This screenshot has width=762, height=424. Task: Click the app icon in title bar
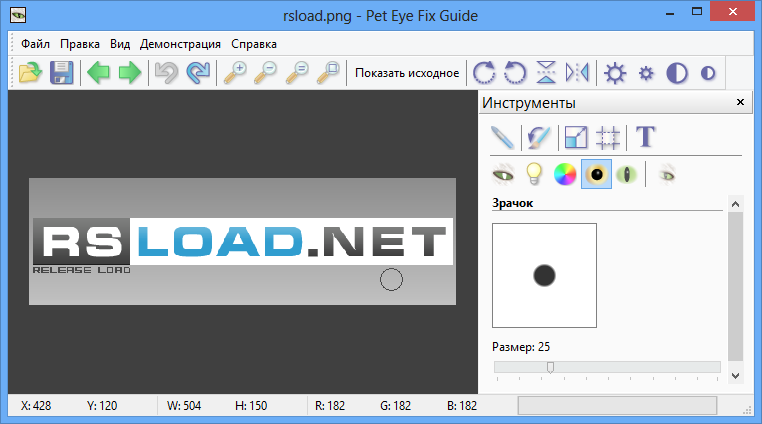[x=18, y=15]
